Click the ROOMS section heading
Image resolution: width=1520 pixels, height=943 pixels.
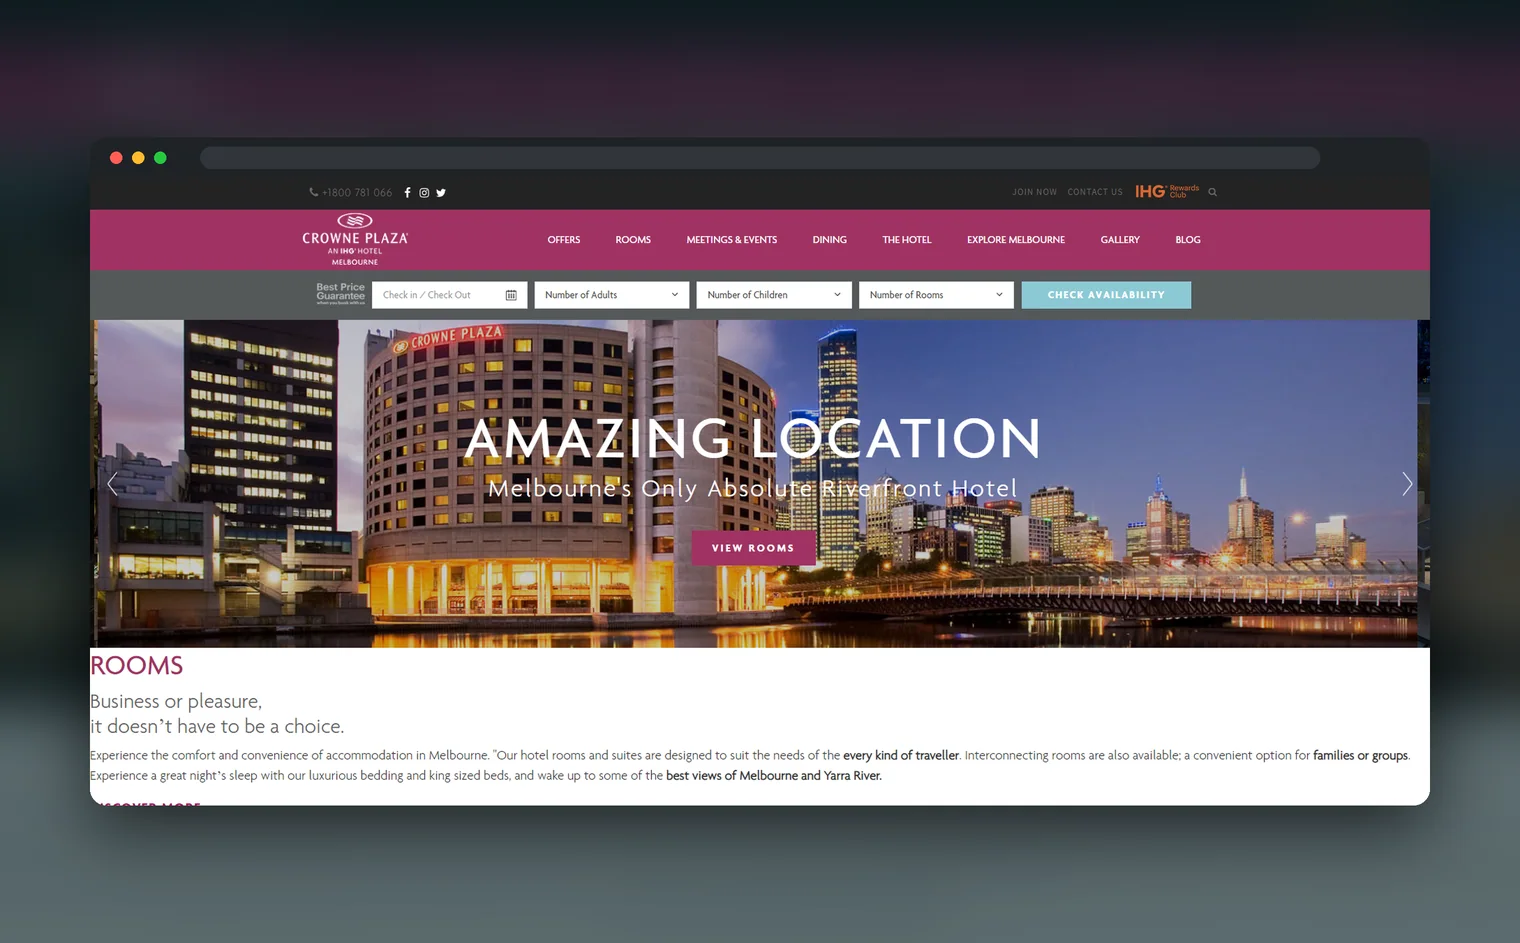click(137, 666)
